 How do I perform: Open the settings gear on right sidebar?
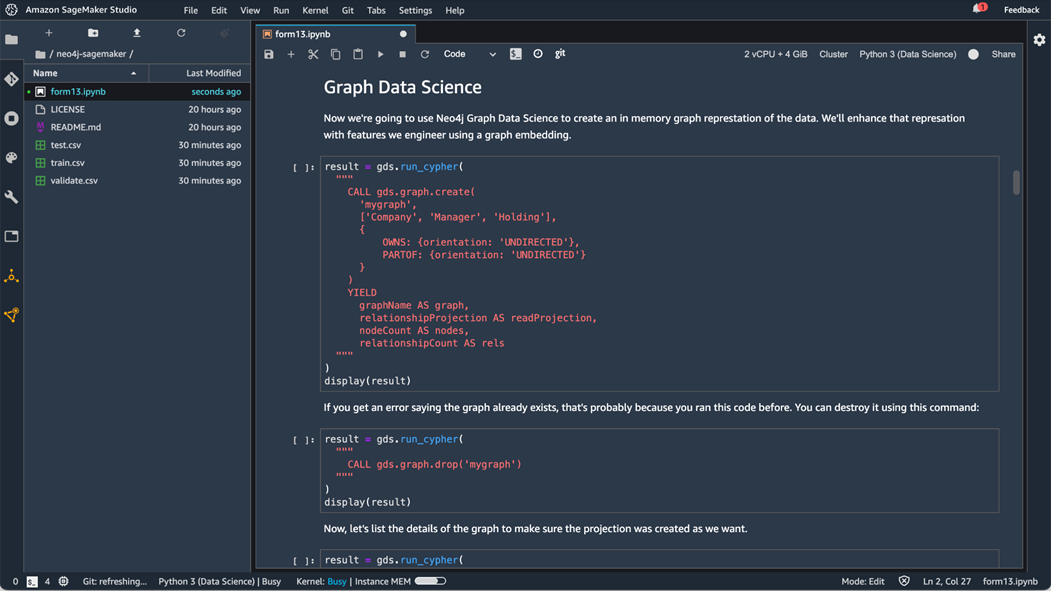pos(1039,40)
